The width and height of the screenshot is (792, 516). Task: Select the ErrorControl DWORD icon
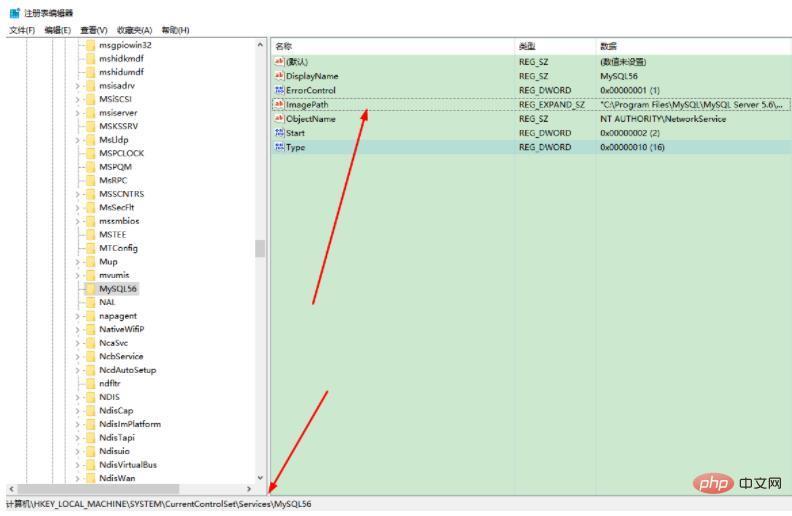[279, 90]
